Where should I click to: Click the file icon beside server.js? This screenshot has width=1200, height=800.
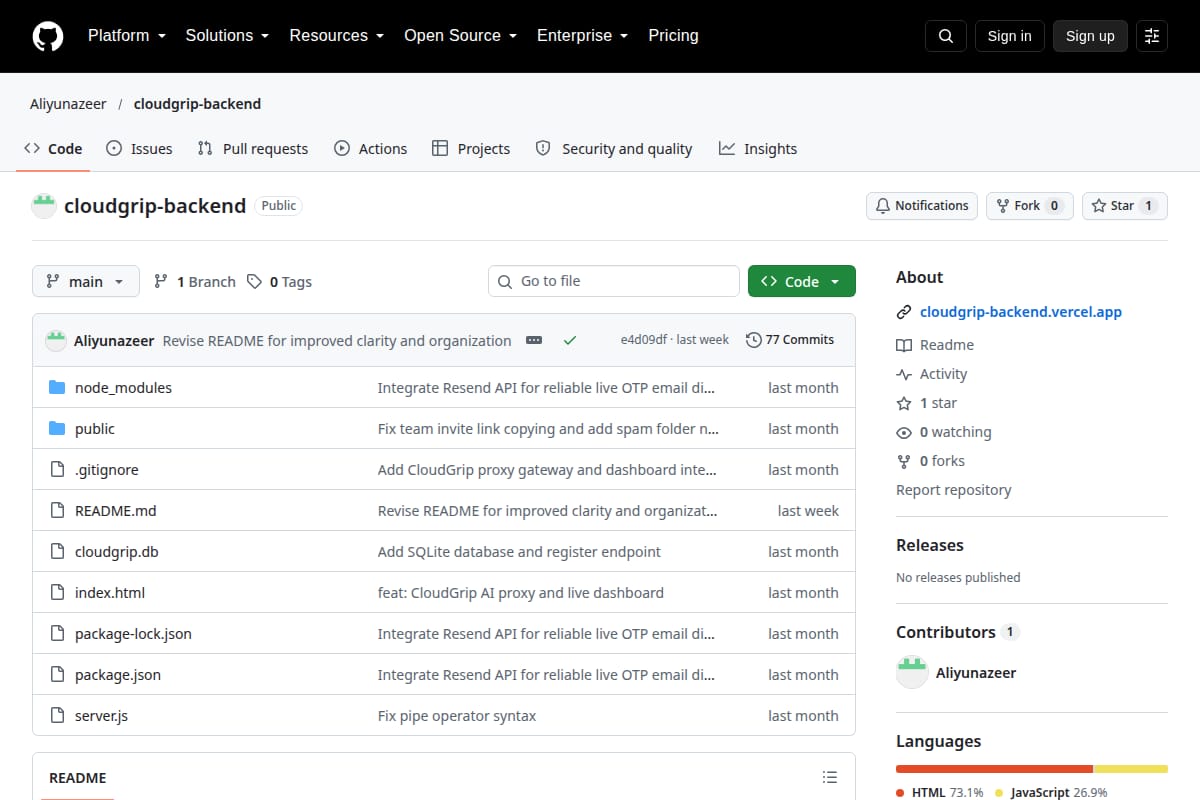click(57, 716)
